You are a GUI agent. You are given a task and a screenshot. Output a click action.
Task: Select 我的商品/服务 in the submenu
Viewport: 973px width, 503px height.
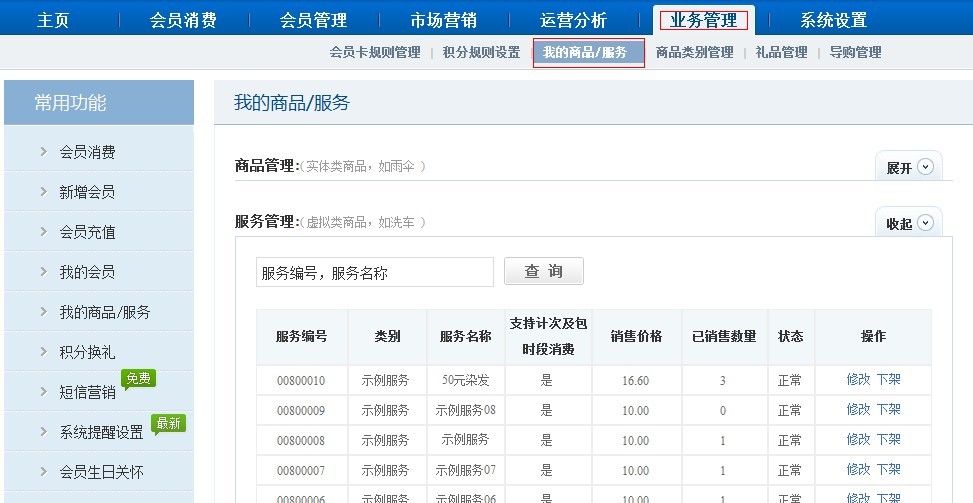click(588, 53)
